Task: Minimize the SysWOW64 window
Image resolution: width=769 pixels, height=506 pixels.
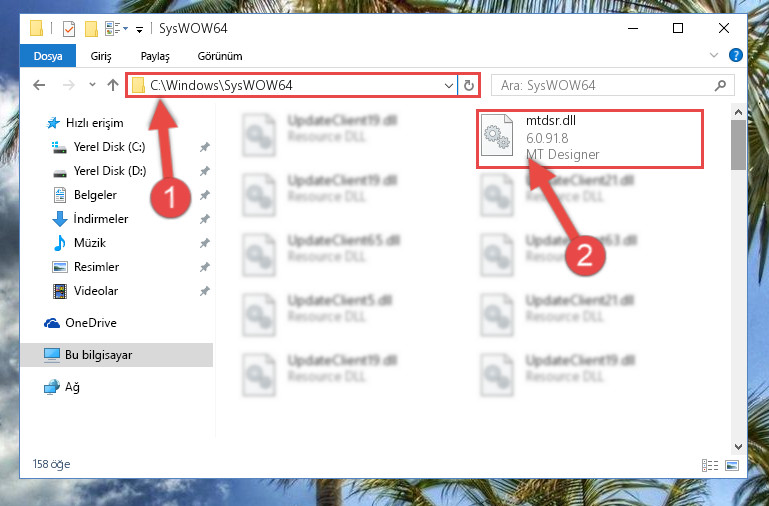Action: [x=633, y=28]
